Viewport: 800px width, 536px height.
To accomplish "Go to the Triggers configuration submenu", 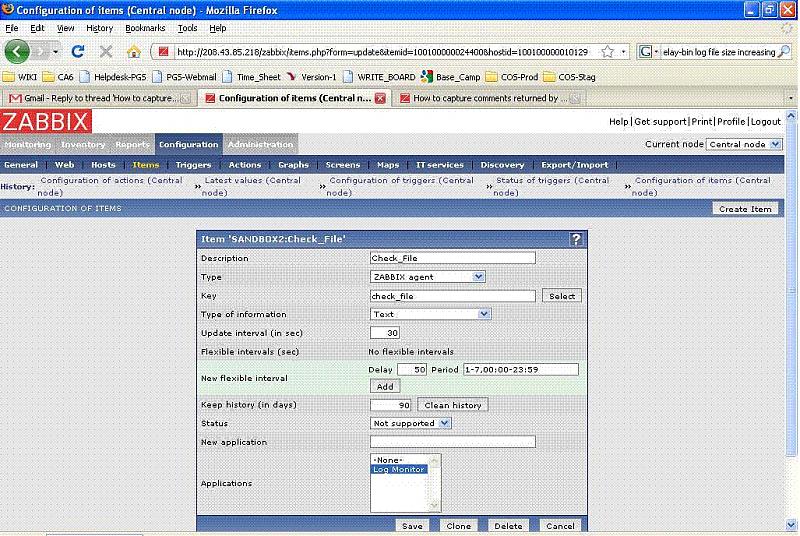I will click(x=193, y=165).
